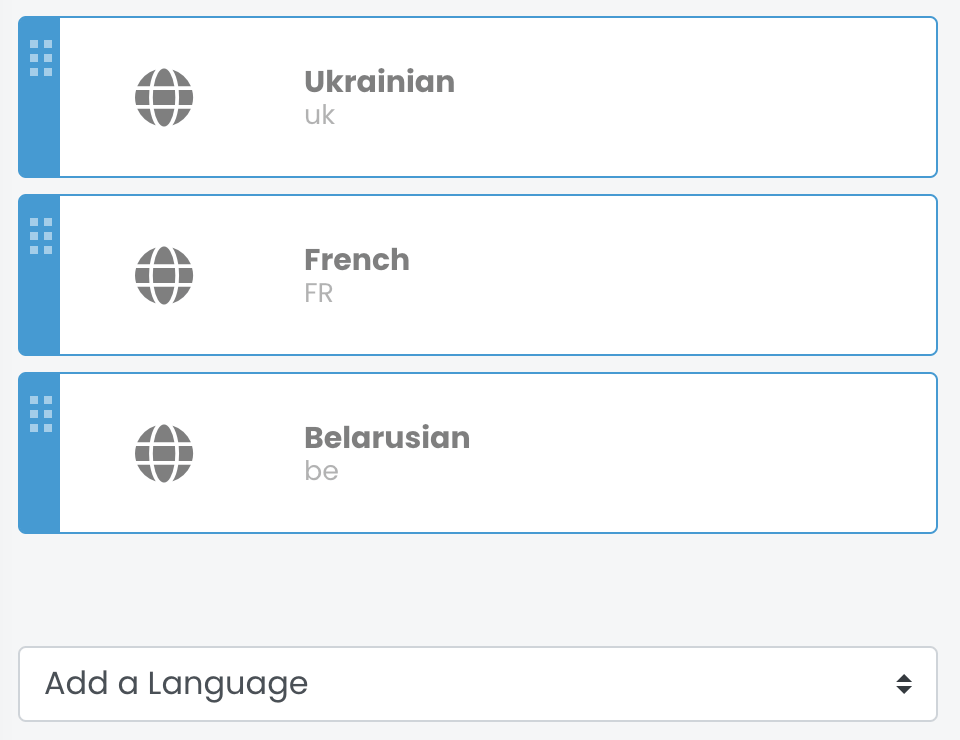
Task: Click the globe icon beside Ukrainian
Action: (x=164, y=98)
